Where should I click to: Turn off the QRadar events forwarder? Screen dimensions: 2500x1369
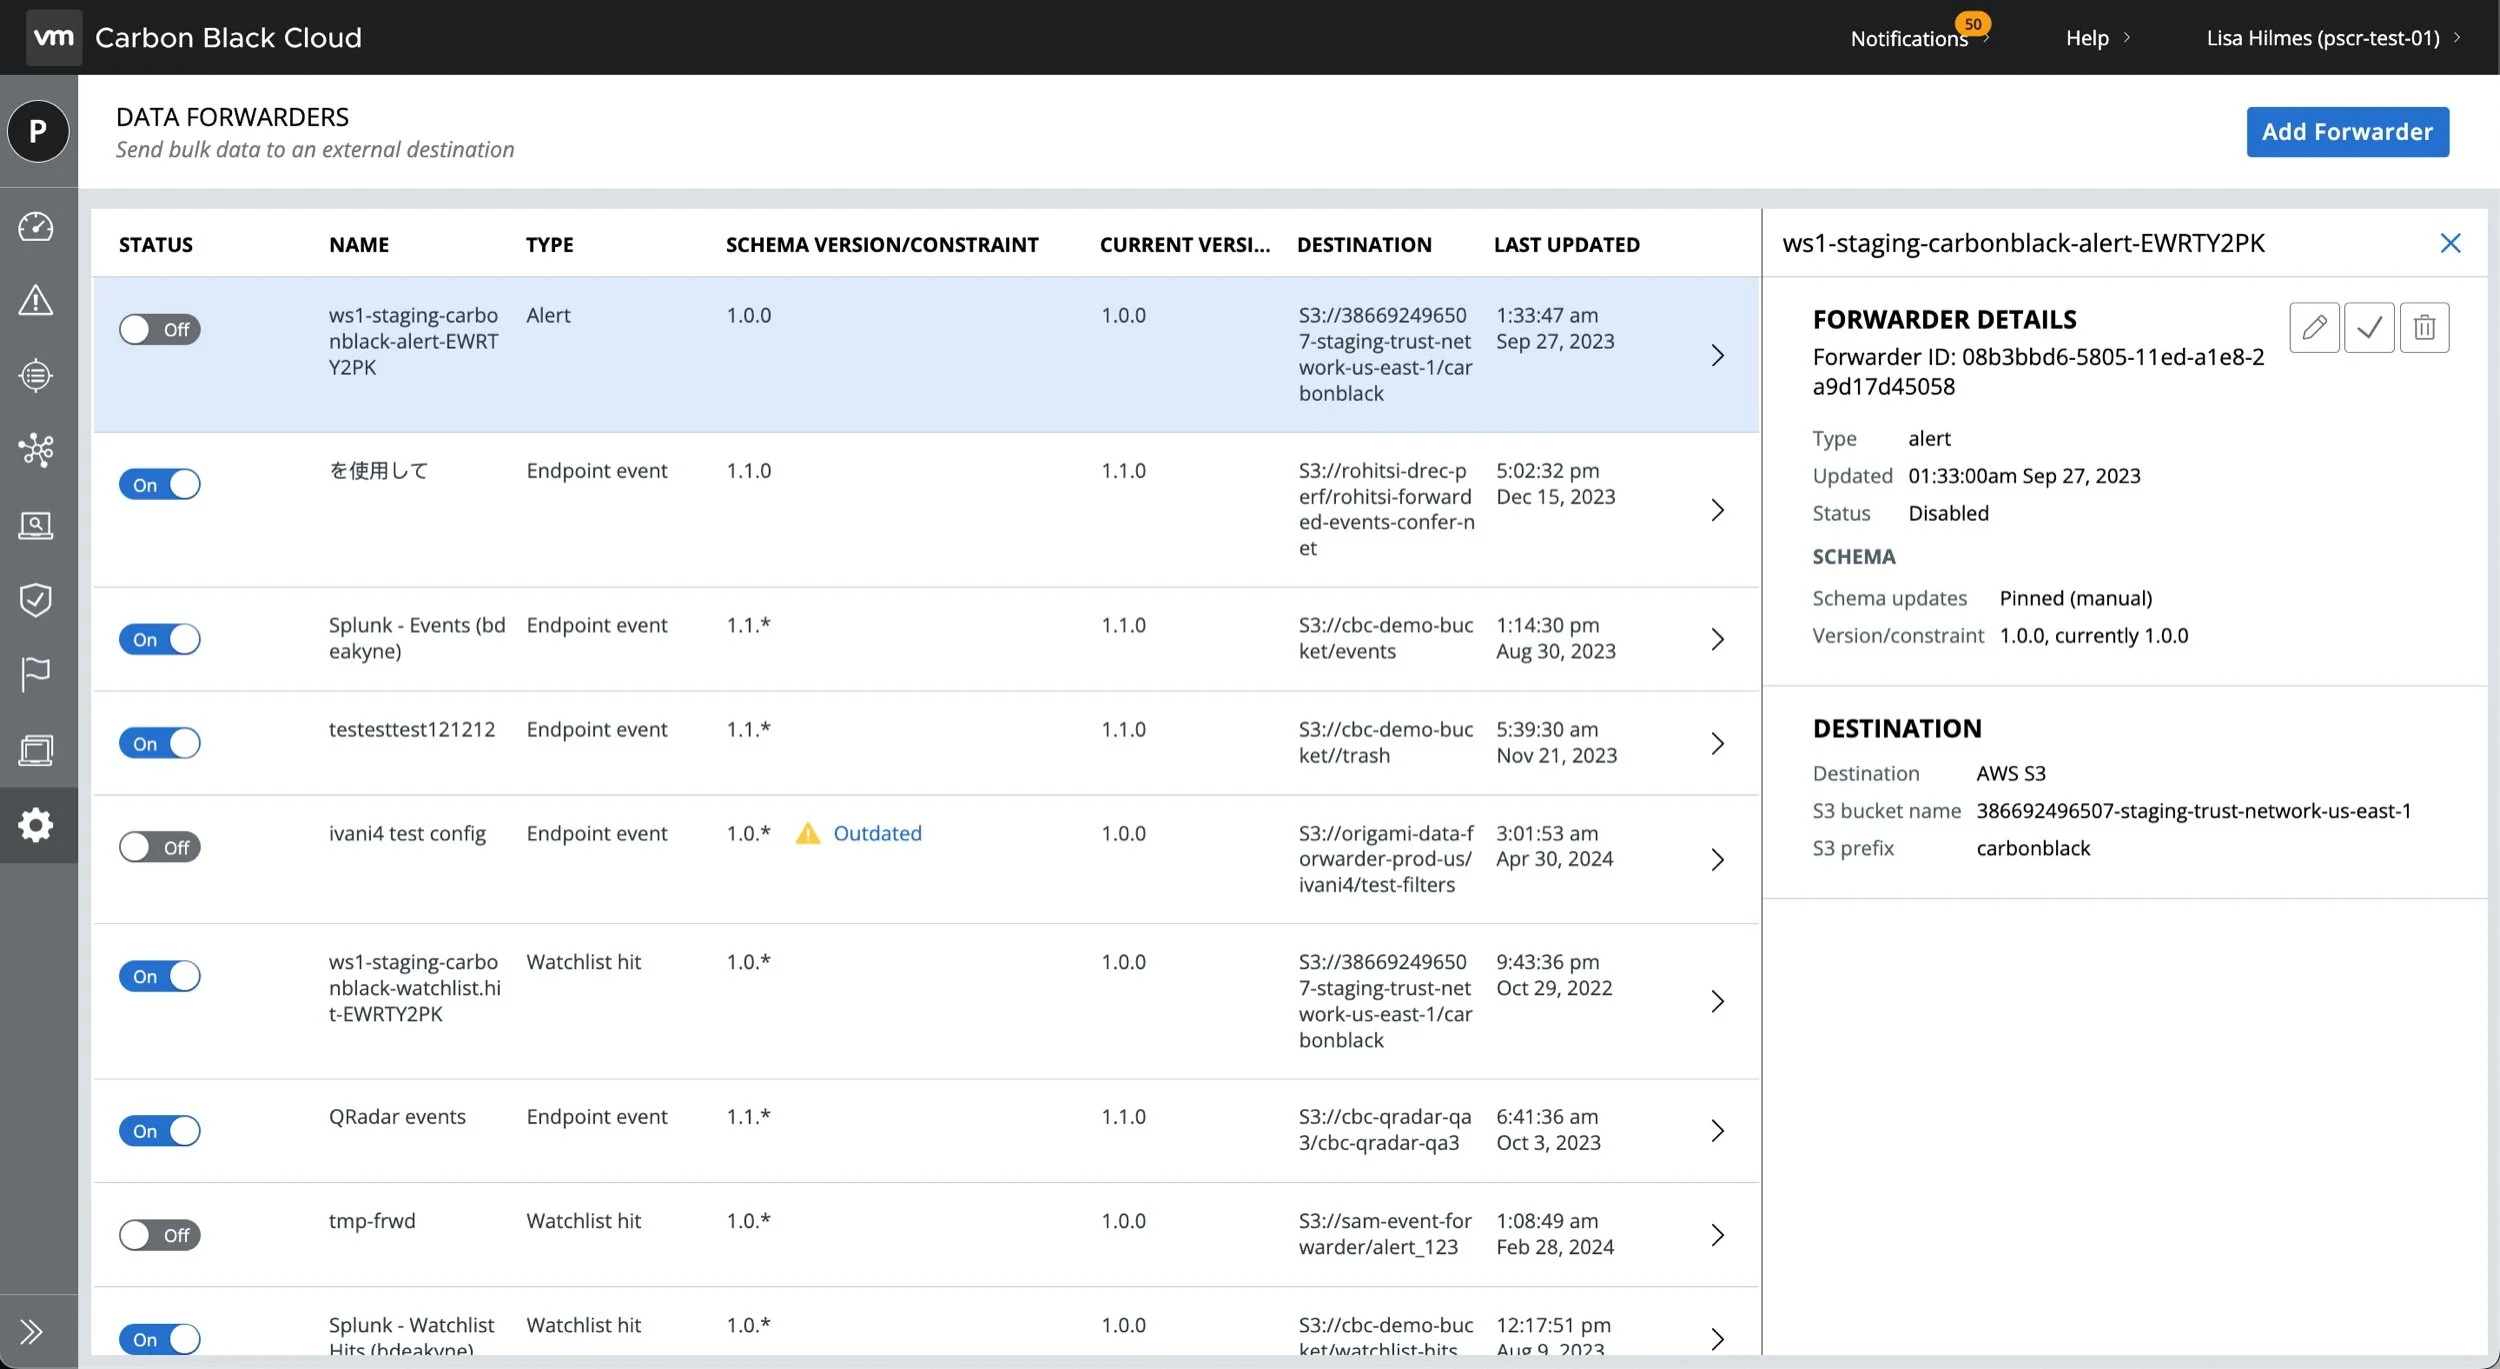pos(159,1131)
